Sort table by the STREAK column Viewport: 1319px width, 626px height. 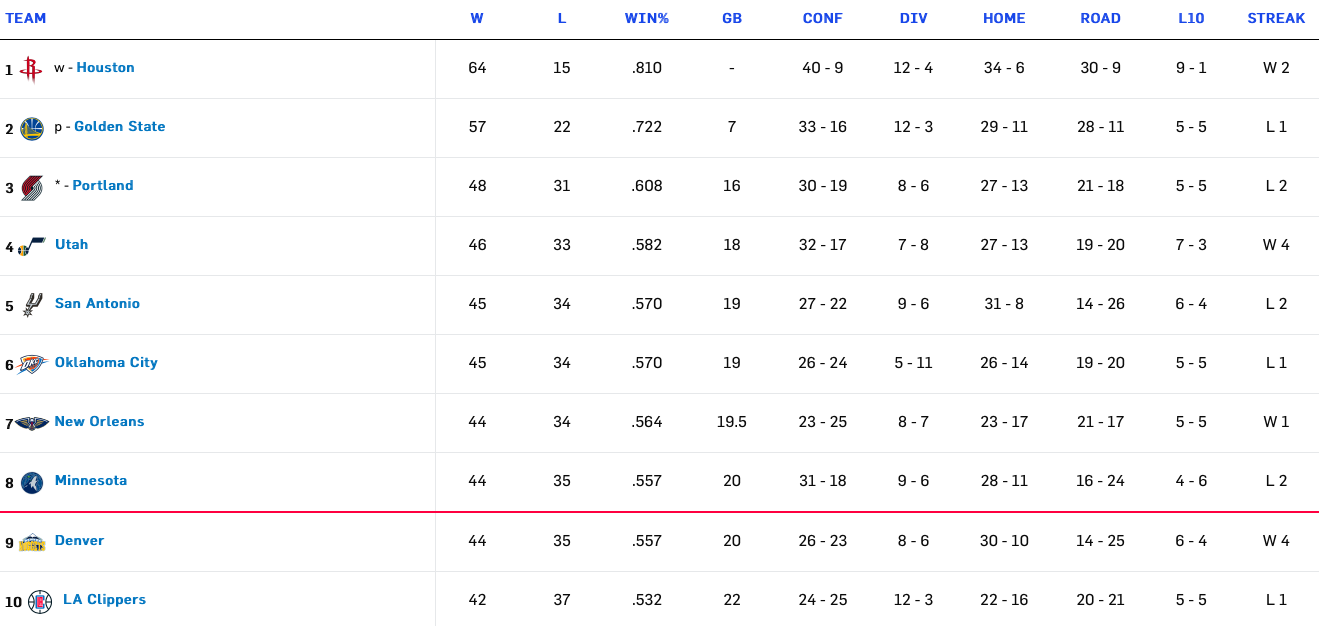point(1276,18)
